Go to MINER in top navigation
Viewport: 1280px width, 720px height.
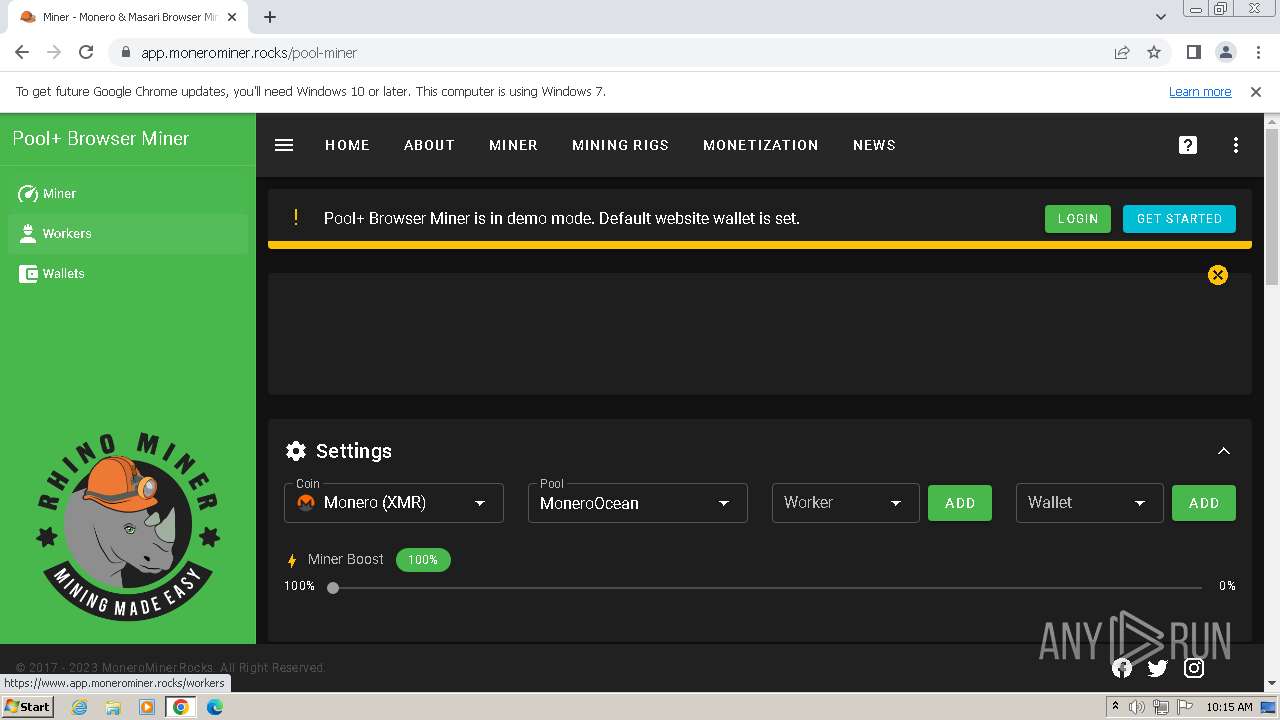click(513, 145)
